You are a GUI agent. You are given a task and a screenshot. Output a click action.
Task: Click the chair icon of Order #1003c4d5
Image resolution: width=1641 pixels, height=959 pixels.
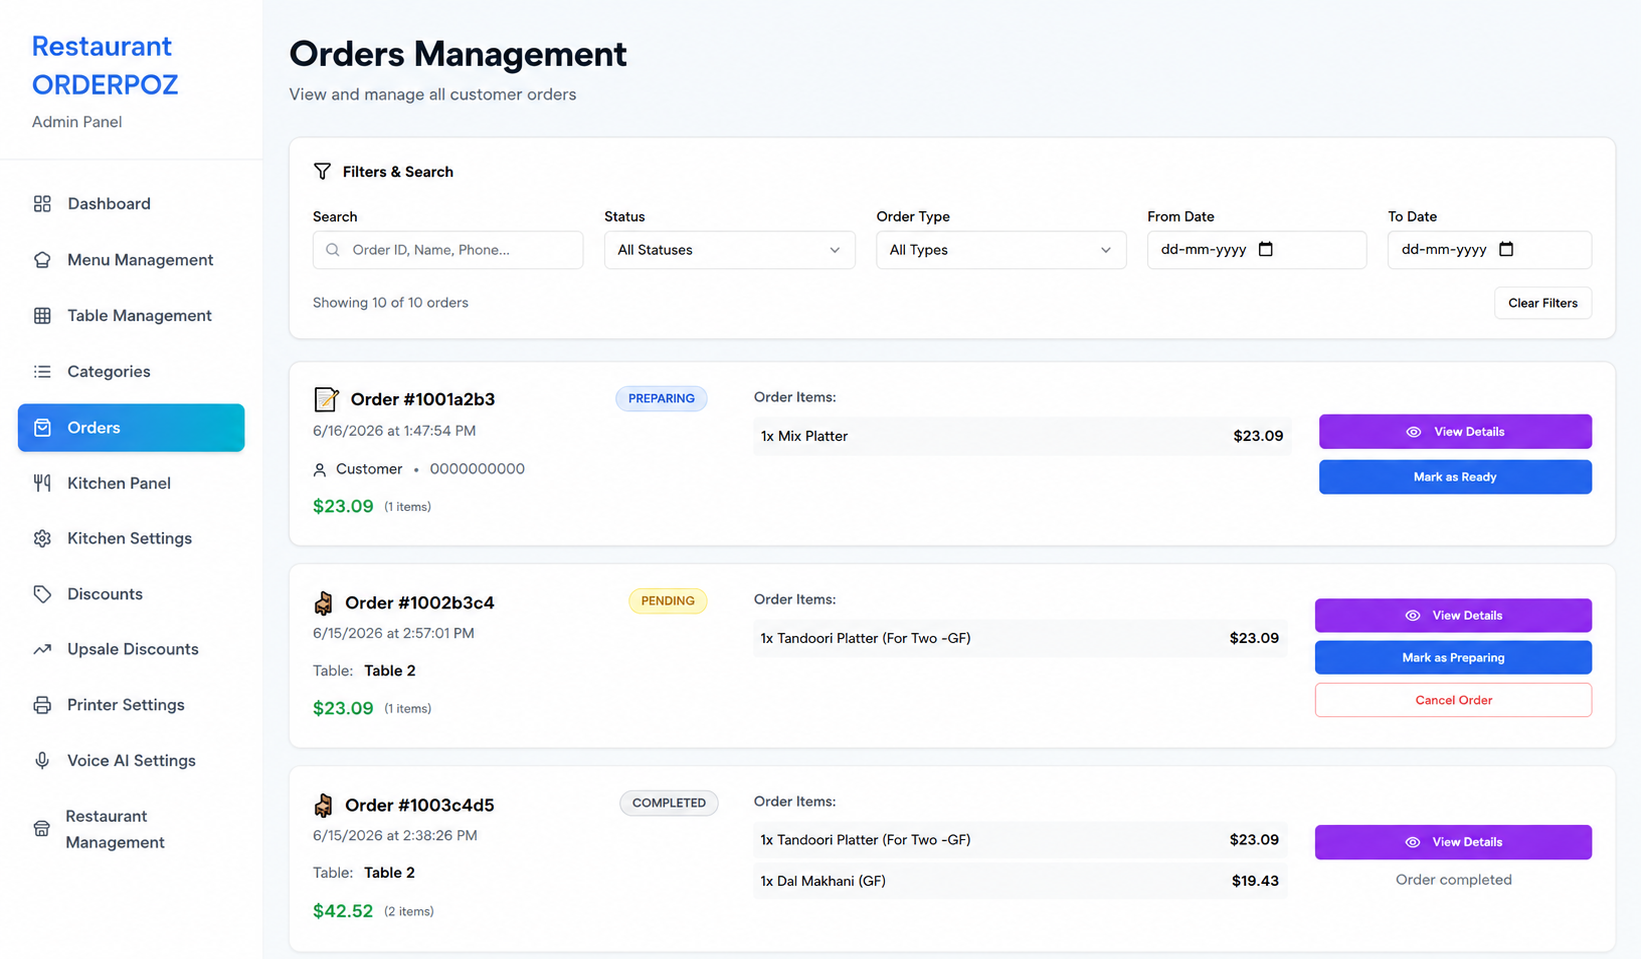[323, 805]
